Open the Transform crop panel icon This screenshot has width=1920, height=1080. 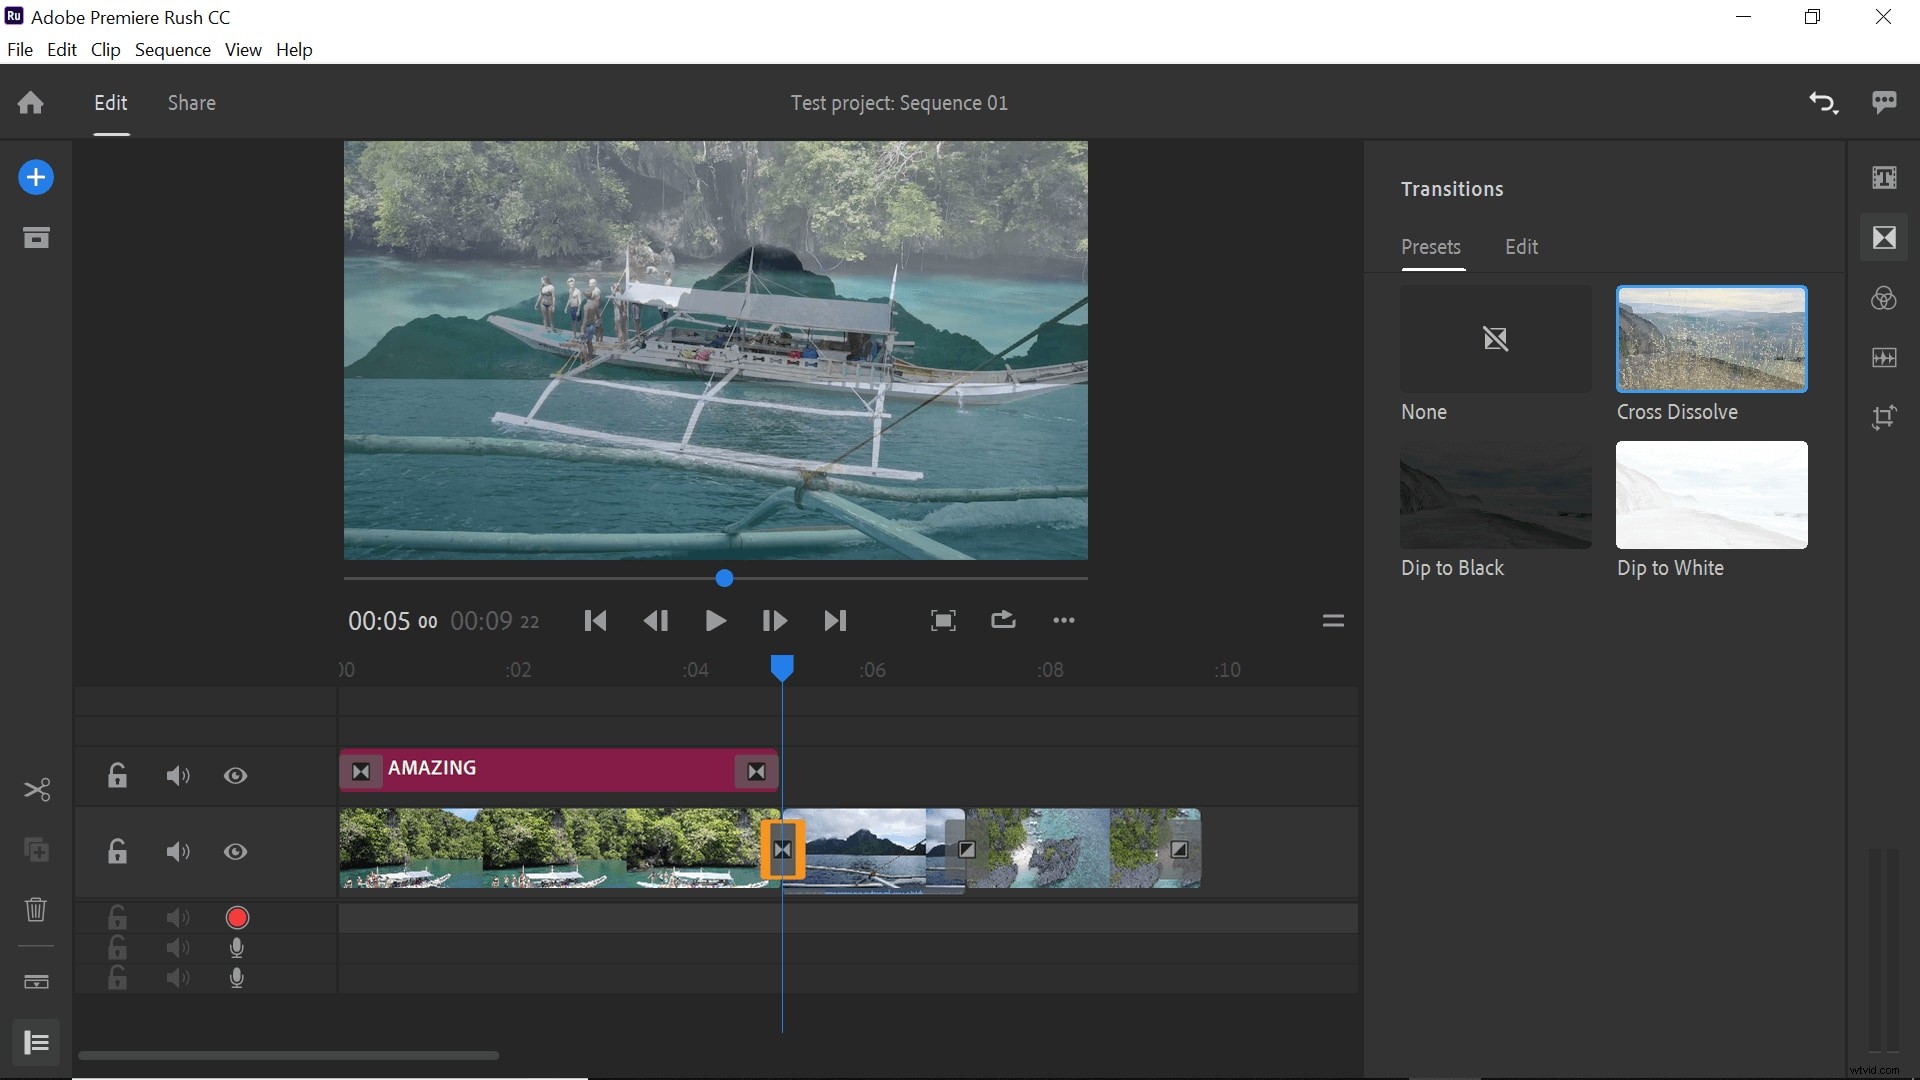click(1884, 417)
